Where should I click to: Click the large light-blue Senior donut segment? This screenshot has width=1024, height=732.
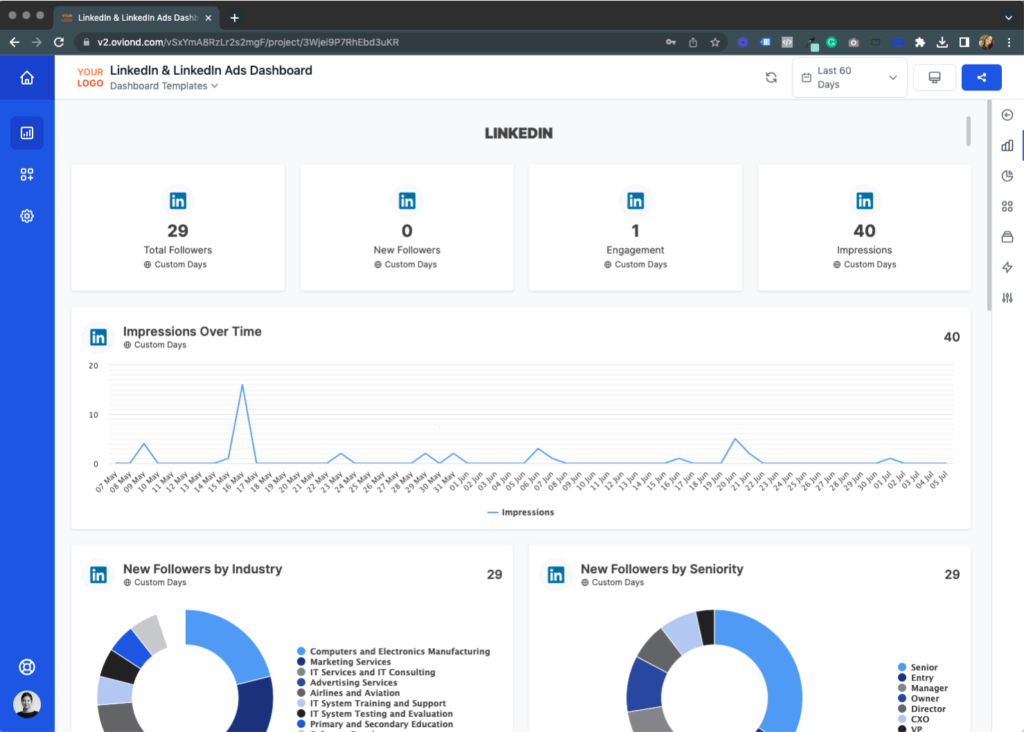[775, 666]
